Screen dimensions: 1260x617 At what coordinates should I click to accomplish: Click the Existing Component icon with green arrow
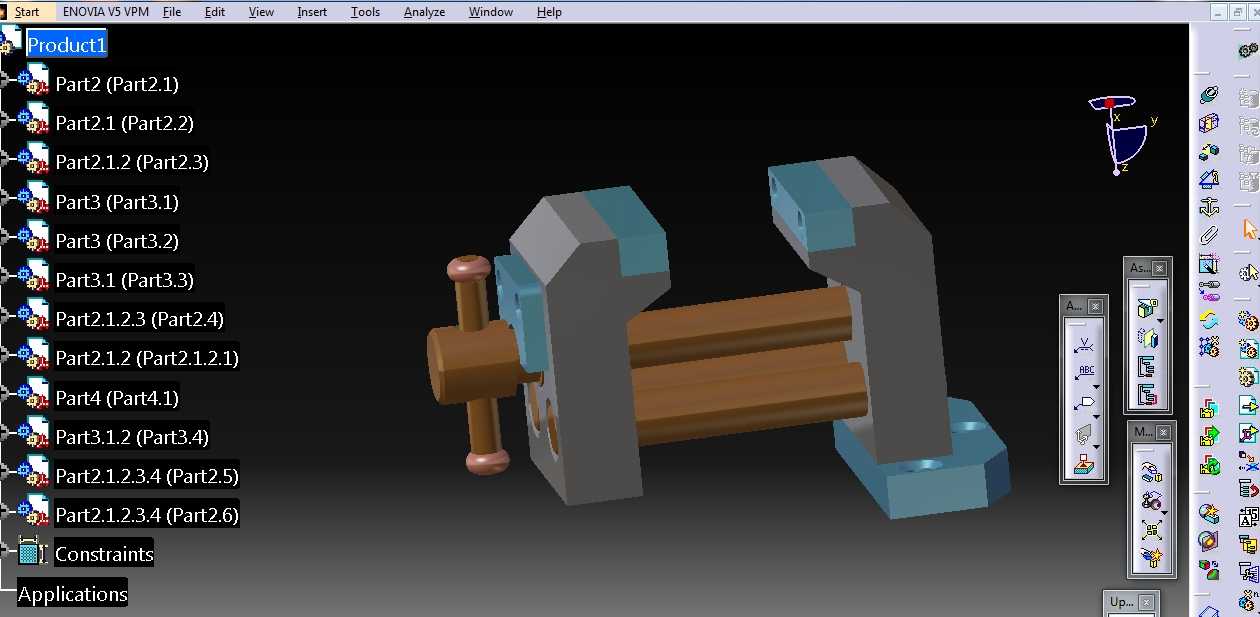1248,405
